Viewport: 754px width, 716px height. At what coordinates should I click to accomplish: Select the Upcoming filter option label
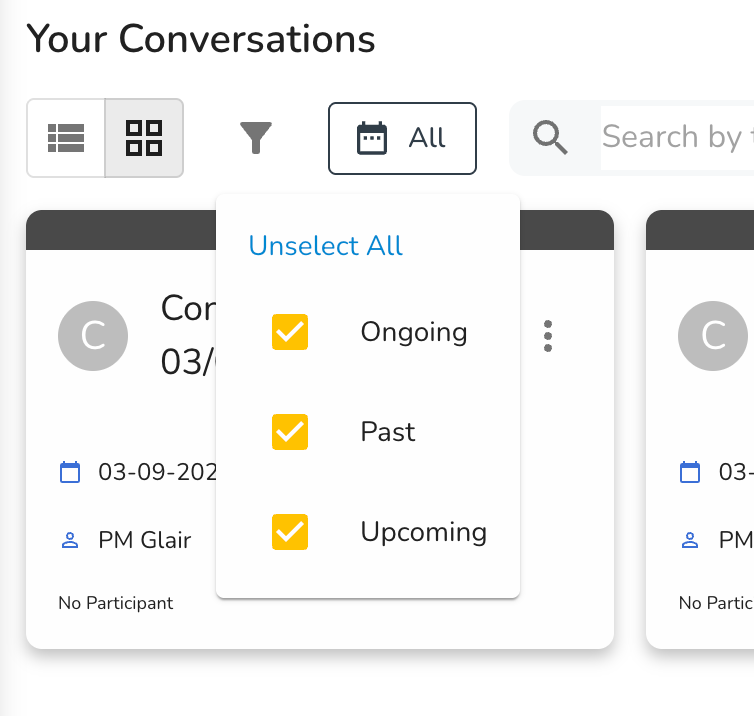point(424,532)
